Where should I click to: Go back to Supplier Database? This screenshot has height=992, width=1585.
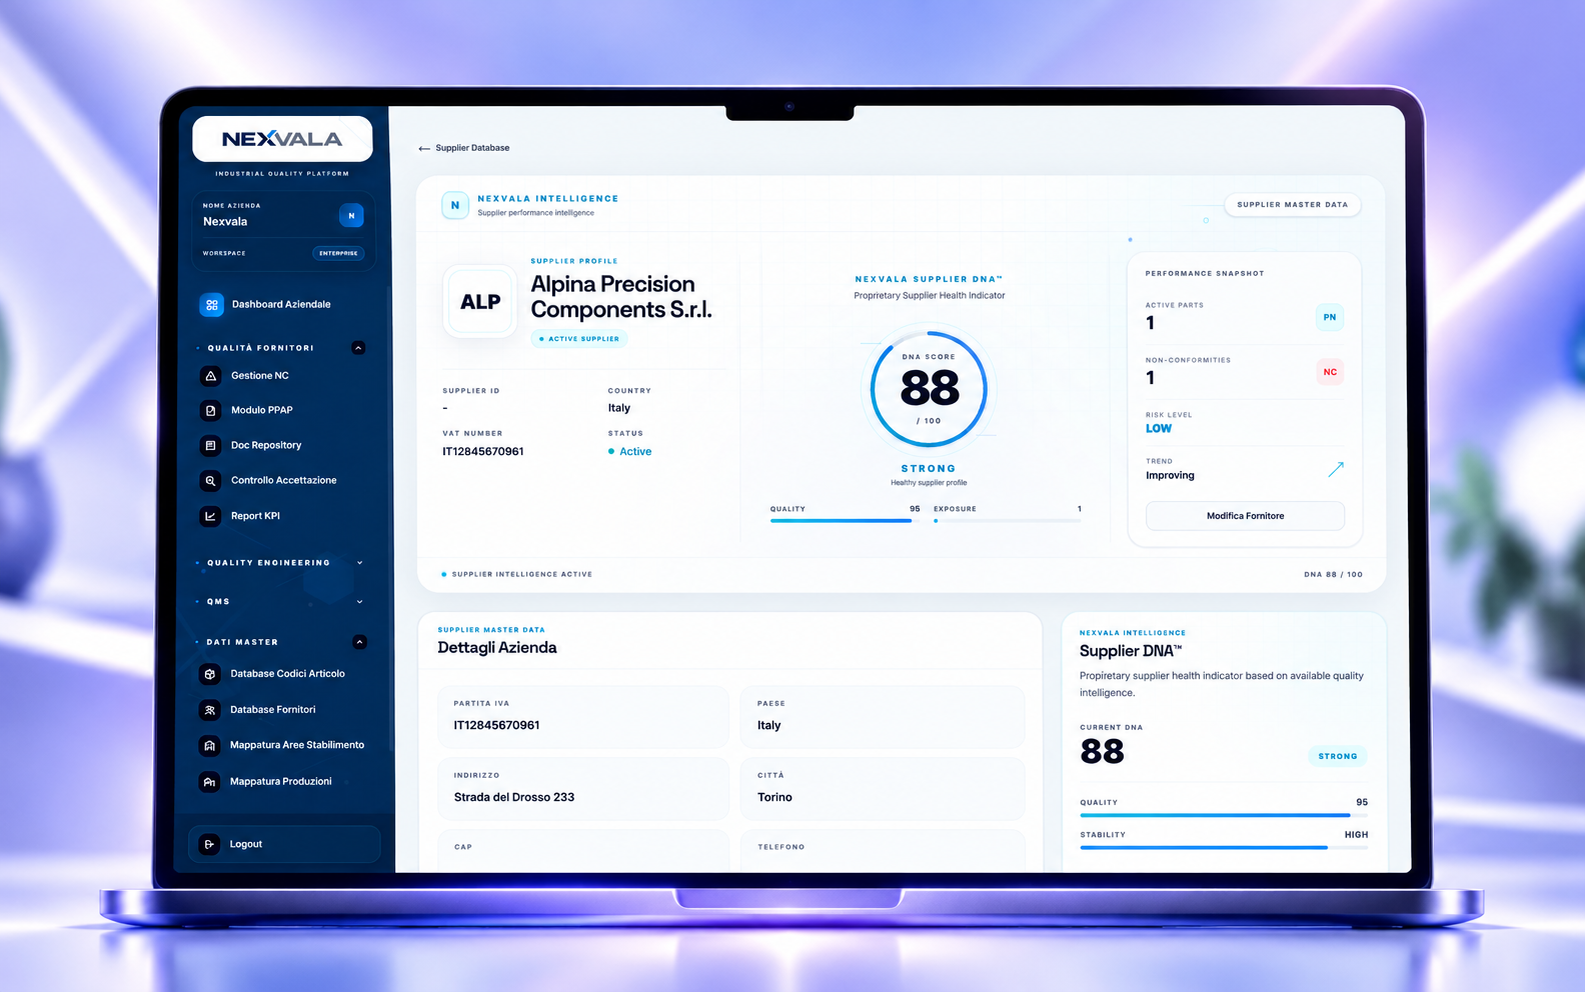pyautogui.click(x=464, y=148)
